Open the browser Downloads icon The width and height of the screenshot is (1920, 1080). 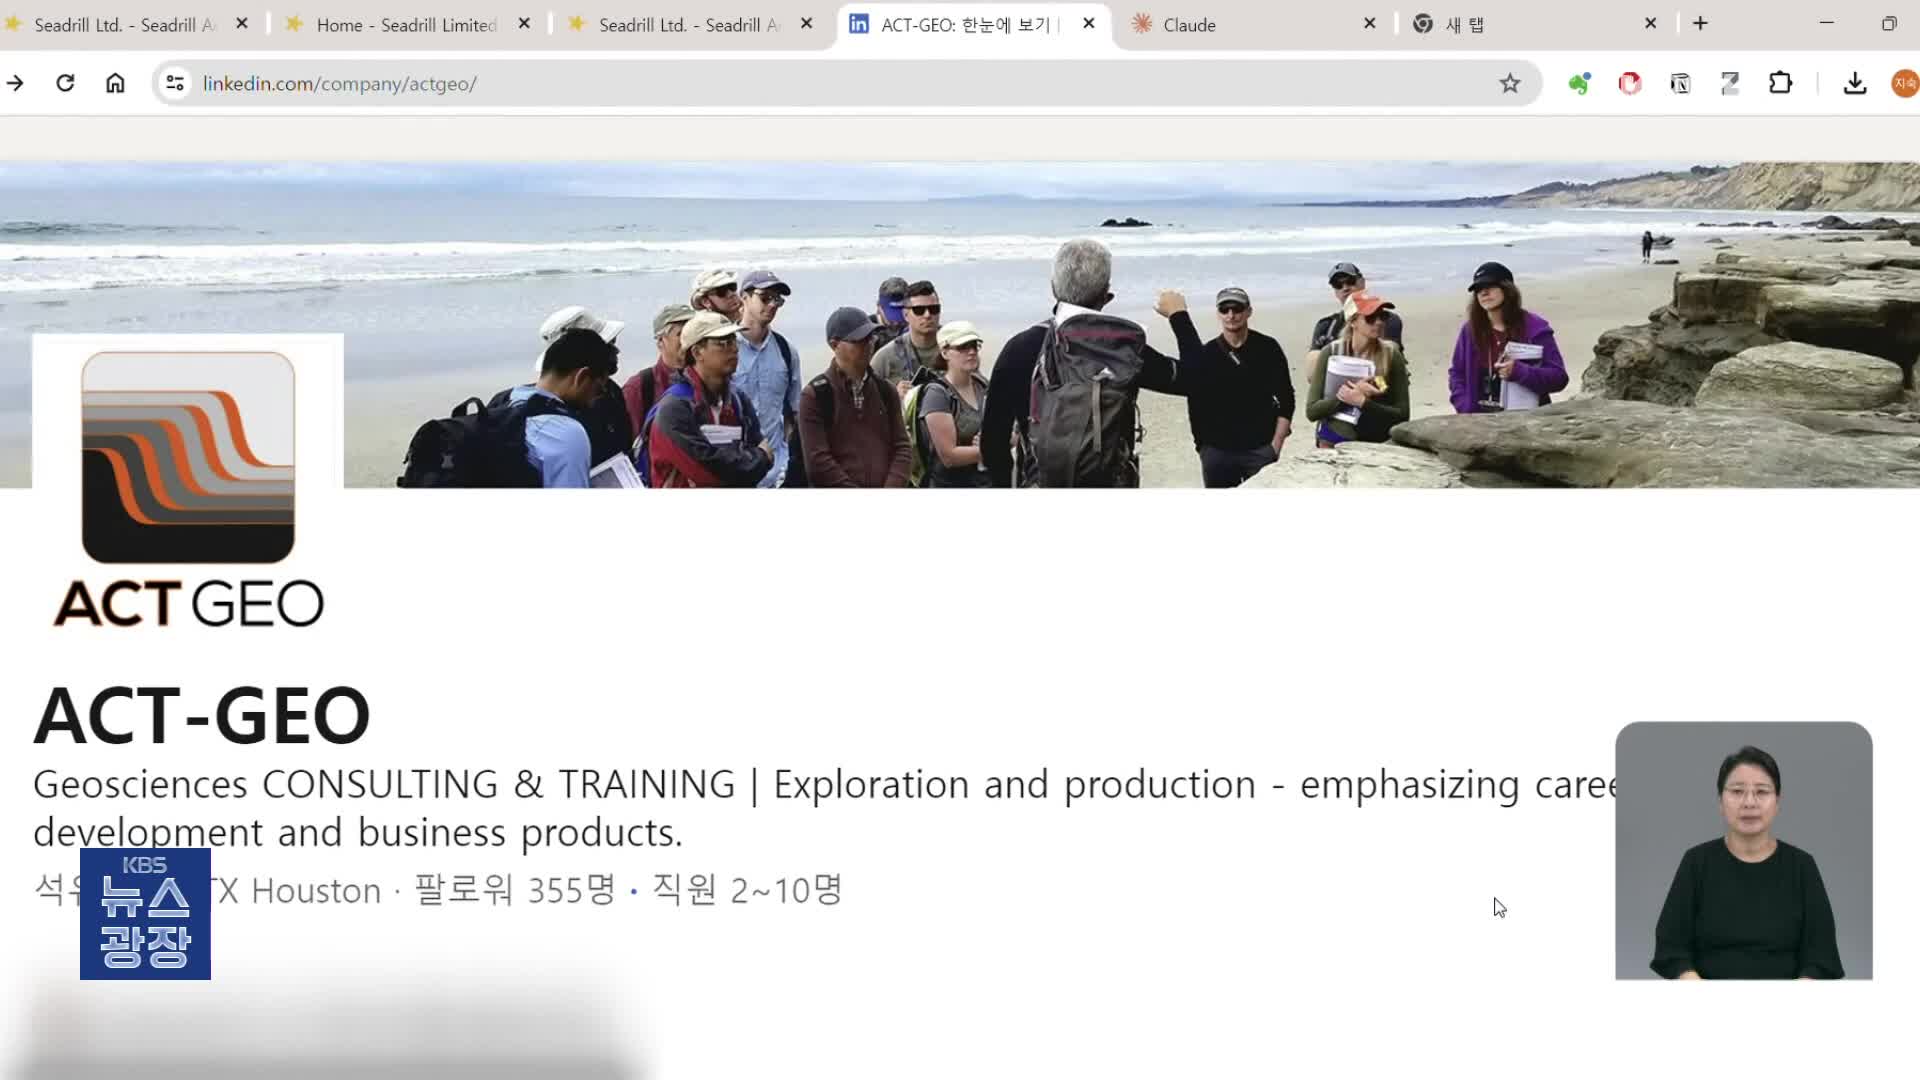[1855, 84]
